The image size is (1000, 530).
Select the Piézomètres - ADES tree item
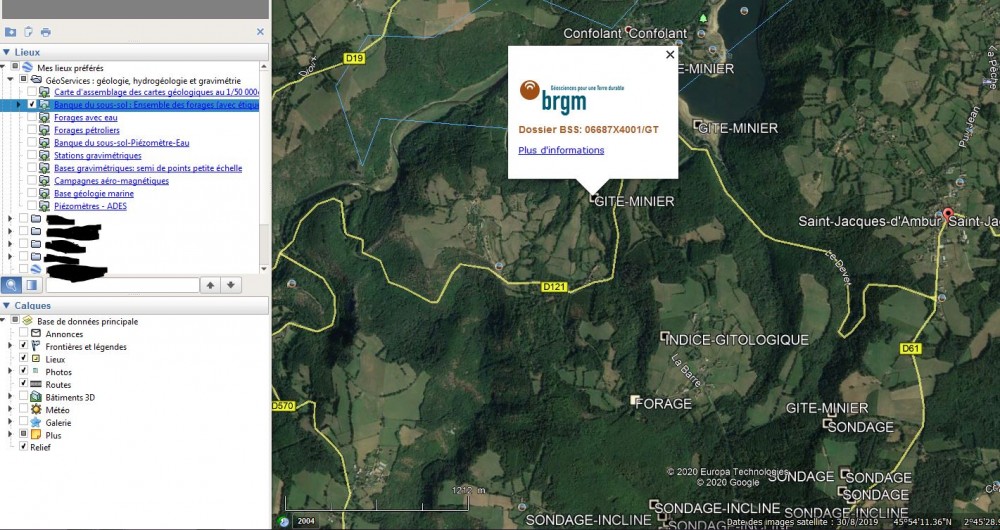coord(90,206)
